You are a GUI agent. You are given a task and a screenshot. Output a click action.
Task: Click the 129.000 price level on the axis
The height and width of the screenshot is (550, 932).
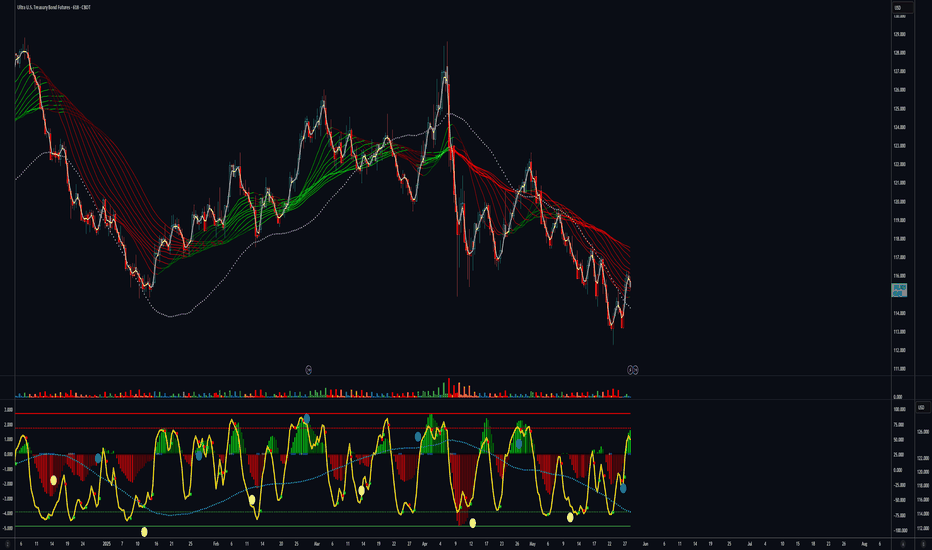tap(899, 34)
